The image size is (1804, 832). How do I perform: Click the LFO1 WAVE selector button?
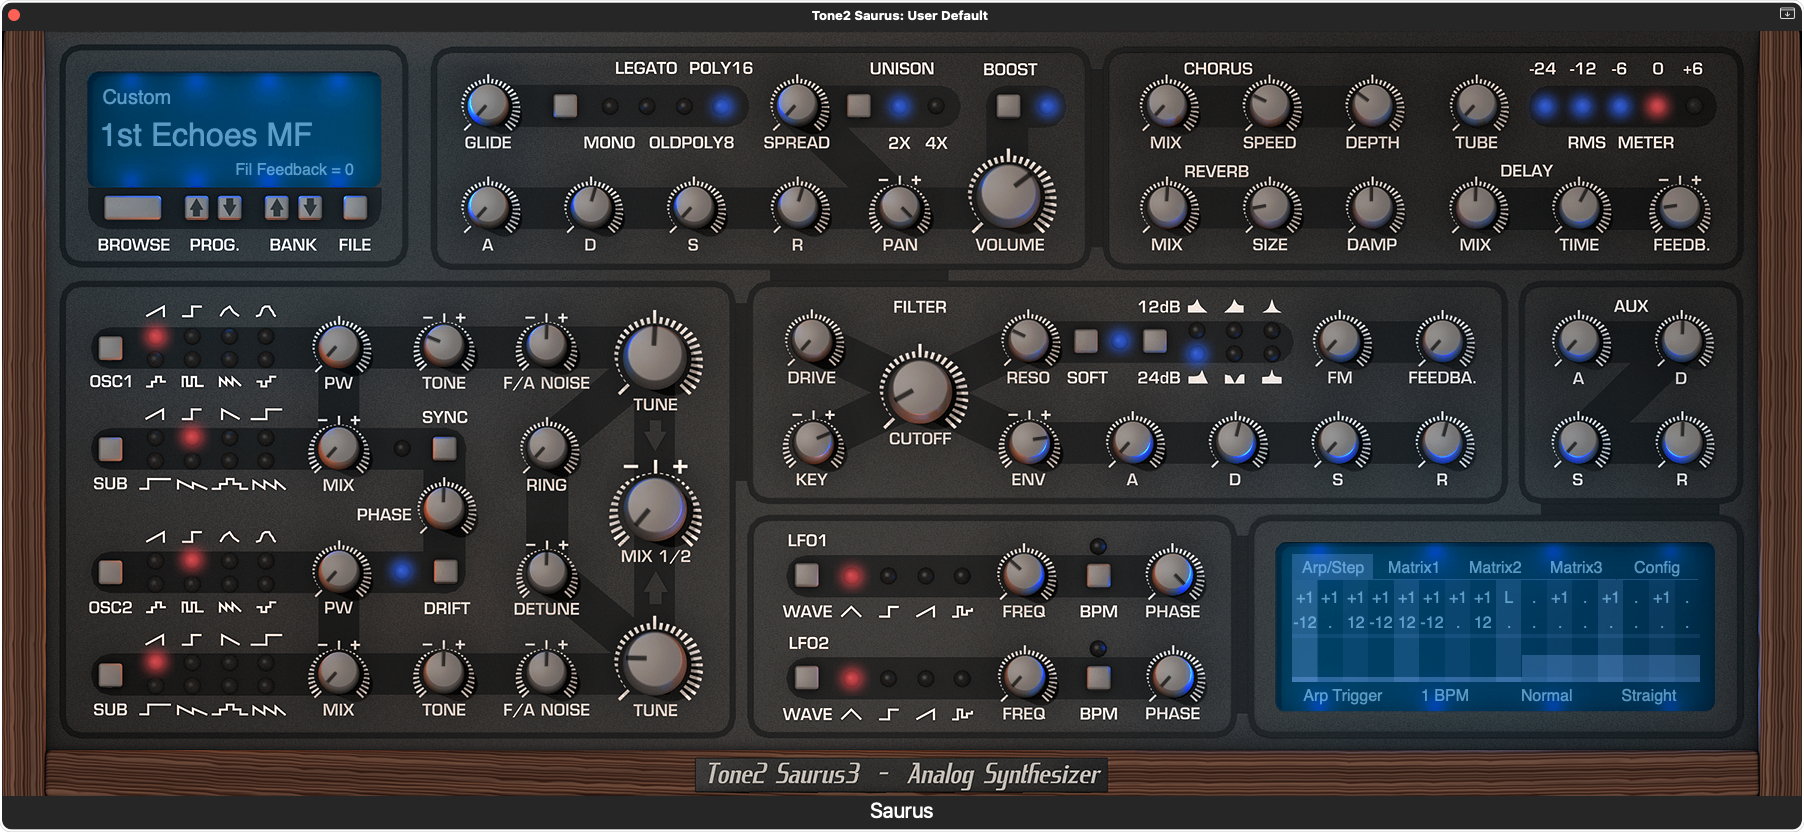(806, 575)
